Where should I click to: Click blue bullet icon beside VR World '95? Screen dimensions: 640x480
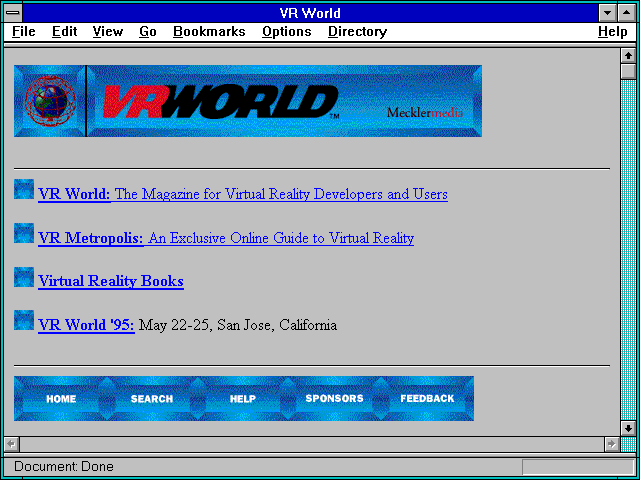[24, 320]
